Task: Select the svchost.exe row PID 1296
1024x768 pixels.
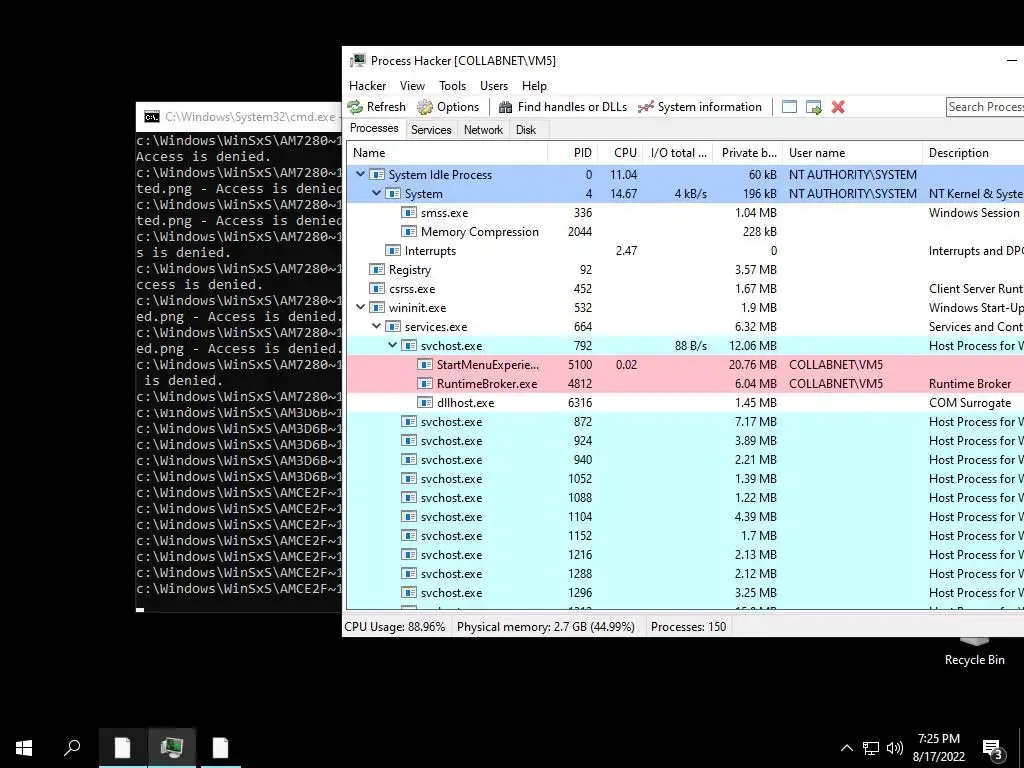Action: pos(685,593)
